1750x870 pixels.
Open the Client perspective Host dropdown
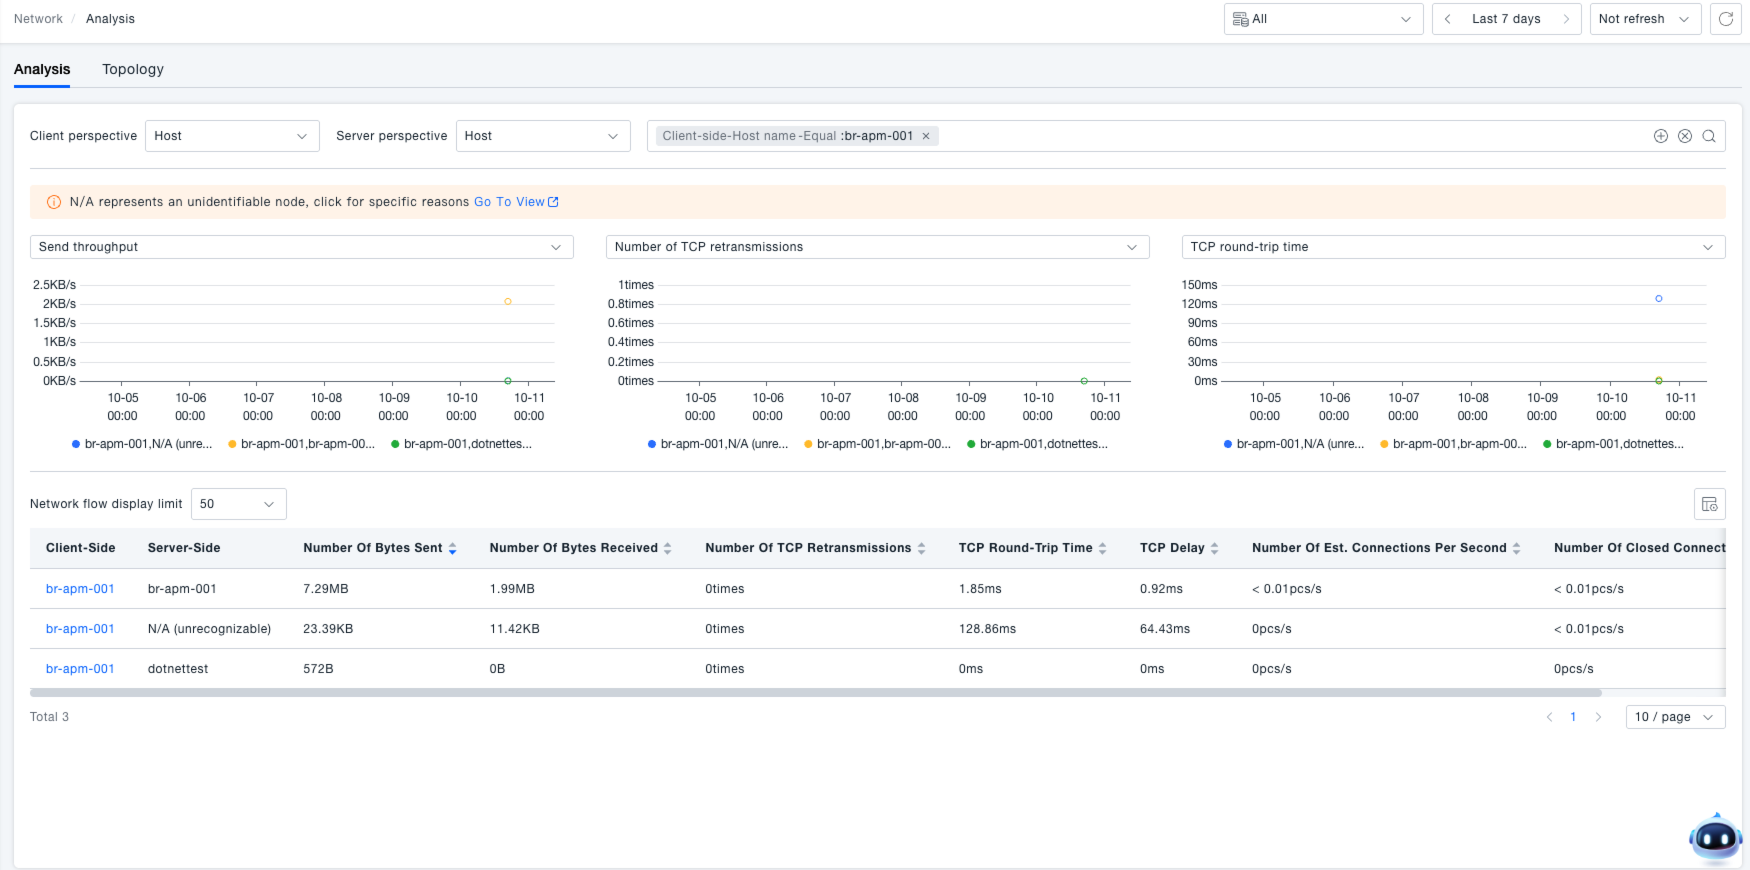[x=231, y=136]
